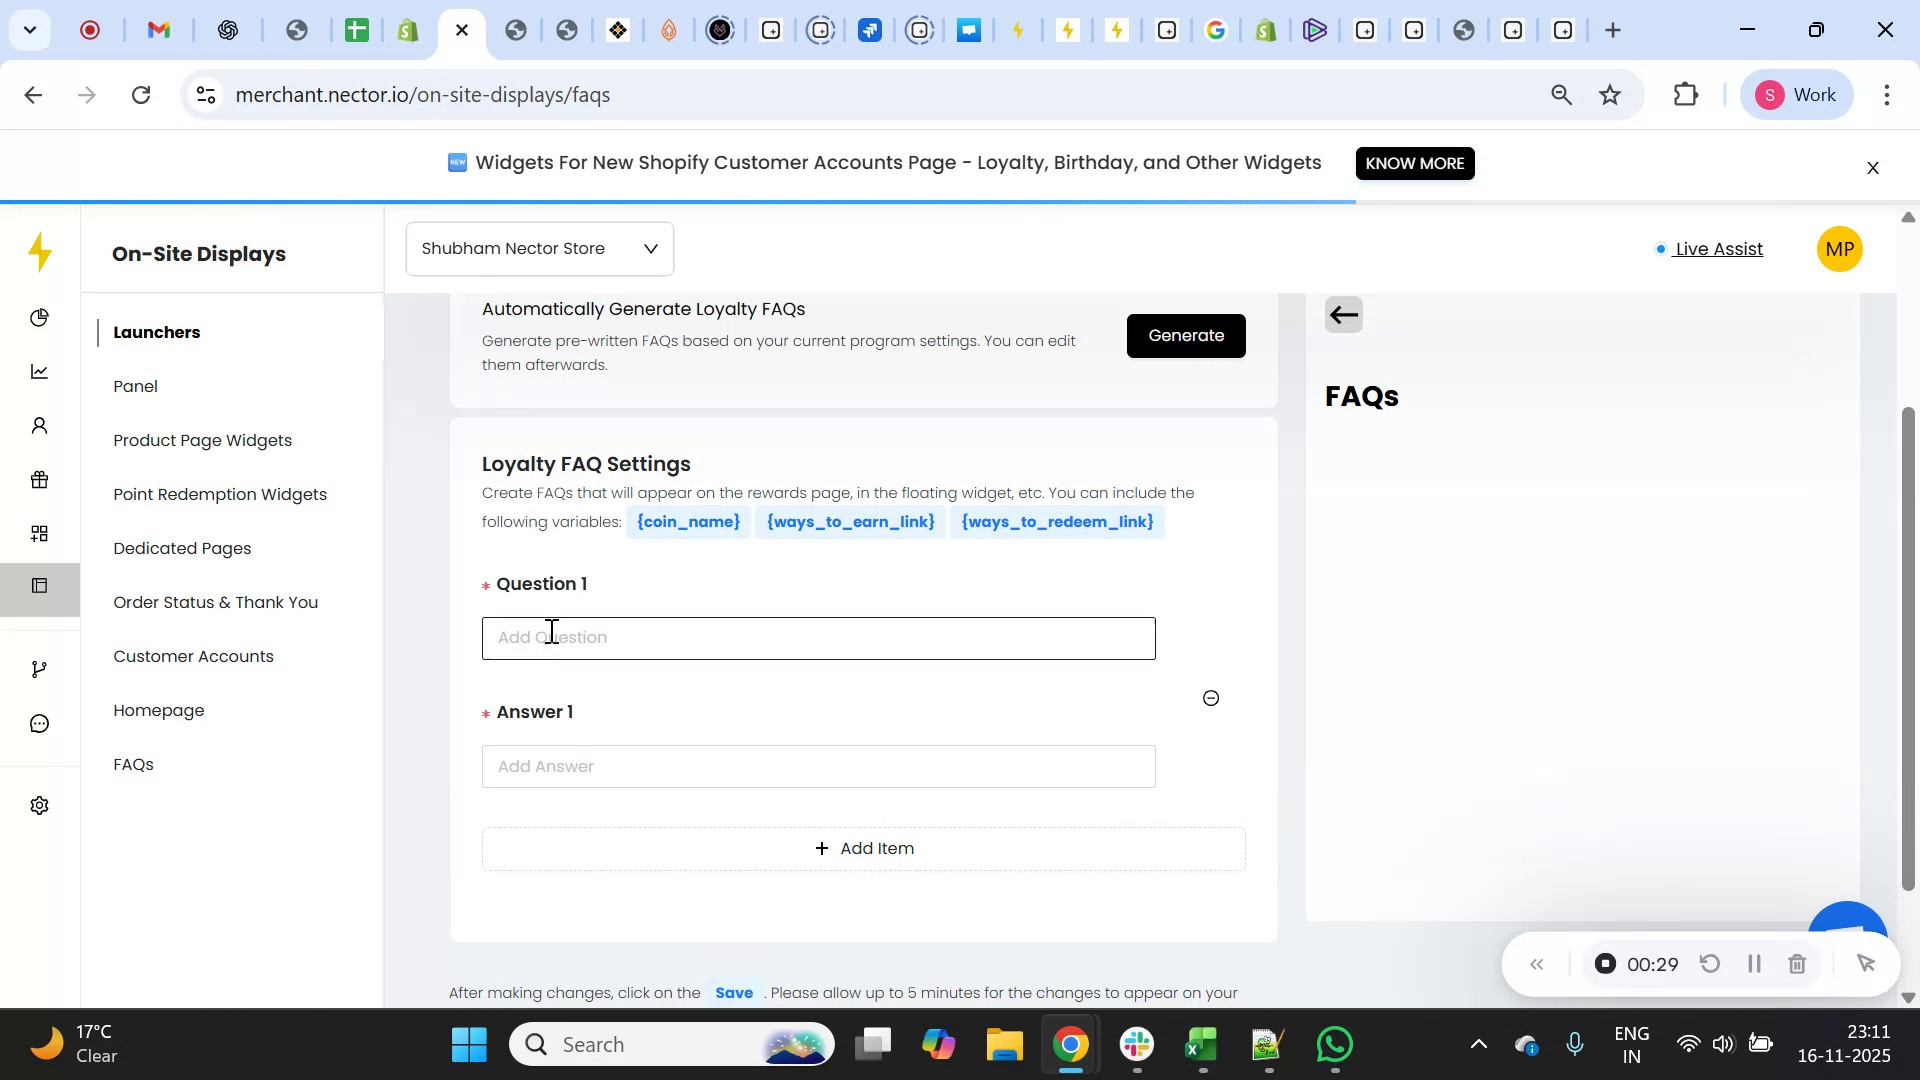Open the insights line chart icon in sidebar

point(39,371)
